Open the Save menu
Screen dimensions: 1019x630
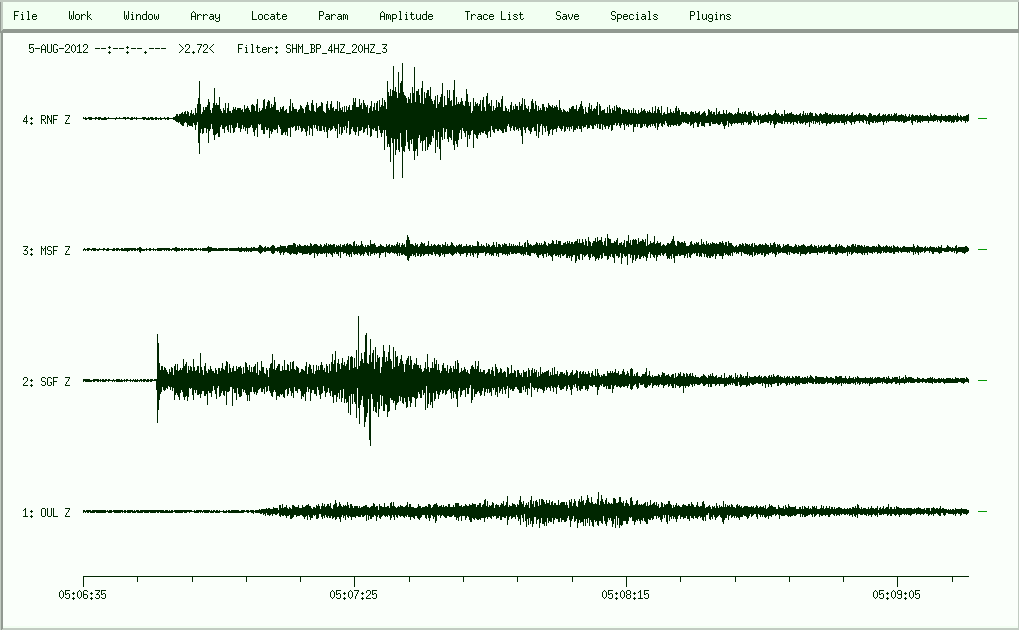pos(567,16)
